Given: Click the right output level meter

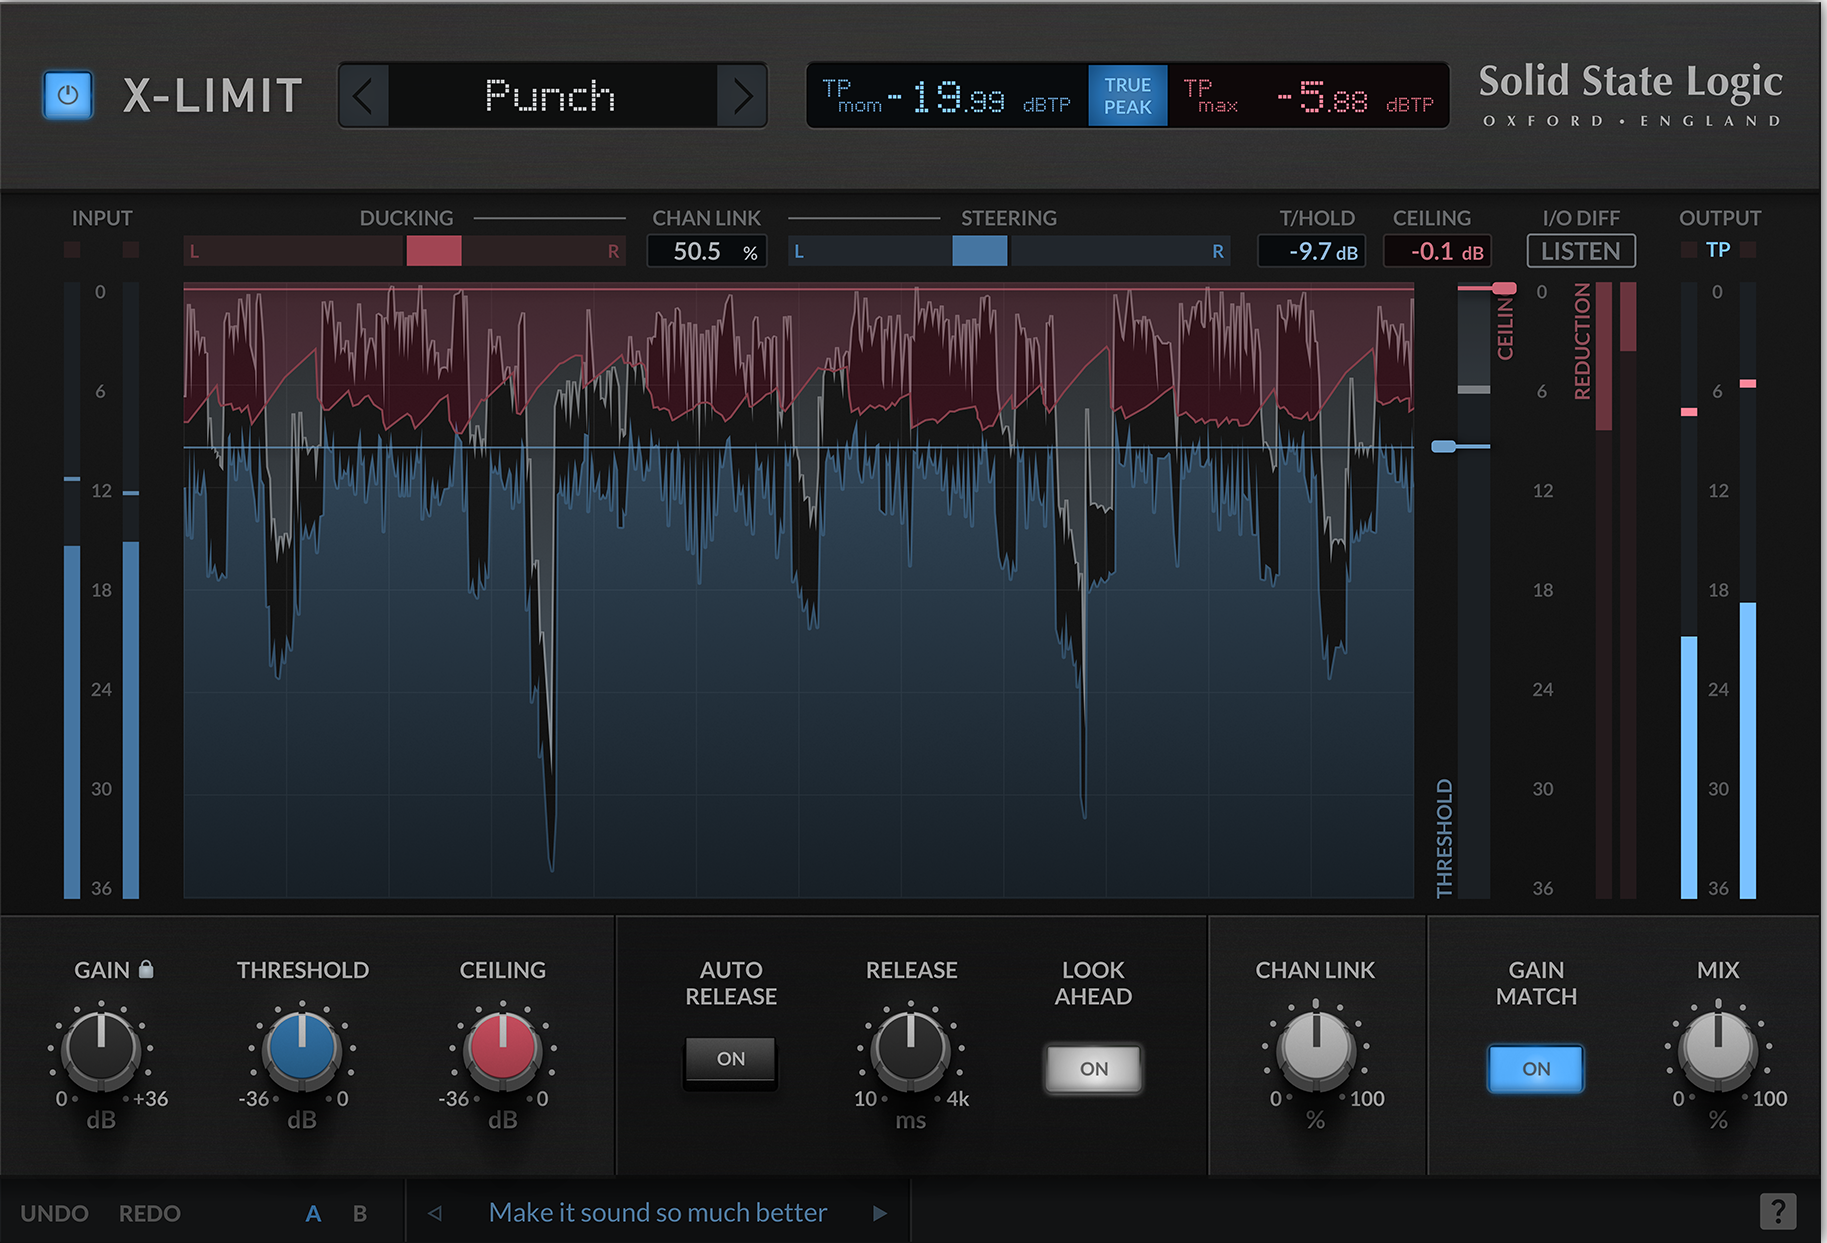Looking at the screenshot, I should pyautogui.click(x=1748, y=590).
